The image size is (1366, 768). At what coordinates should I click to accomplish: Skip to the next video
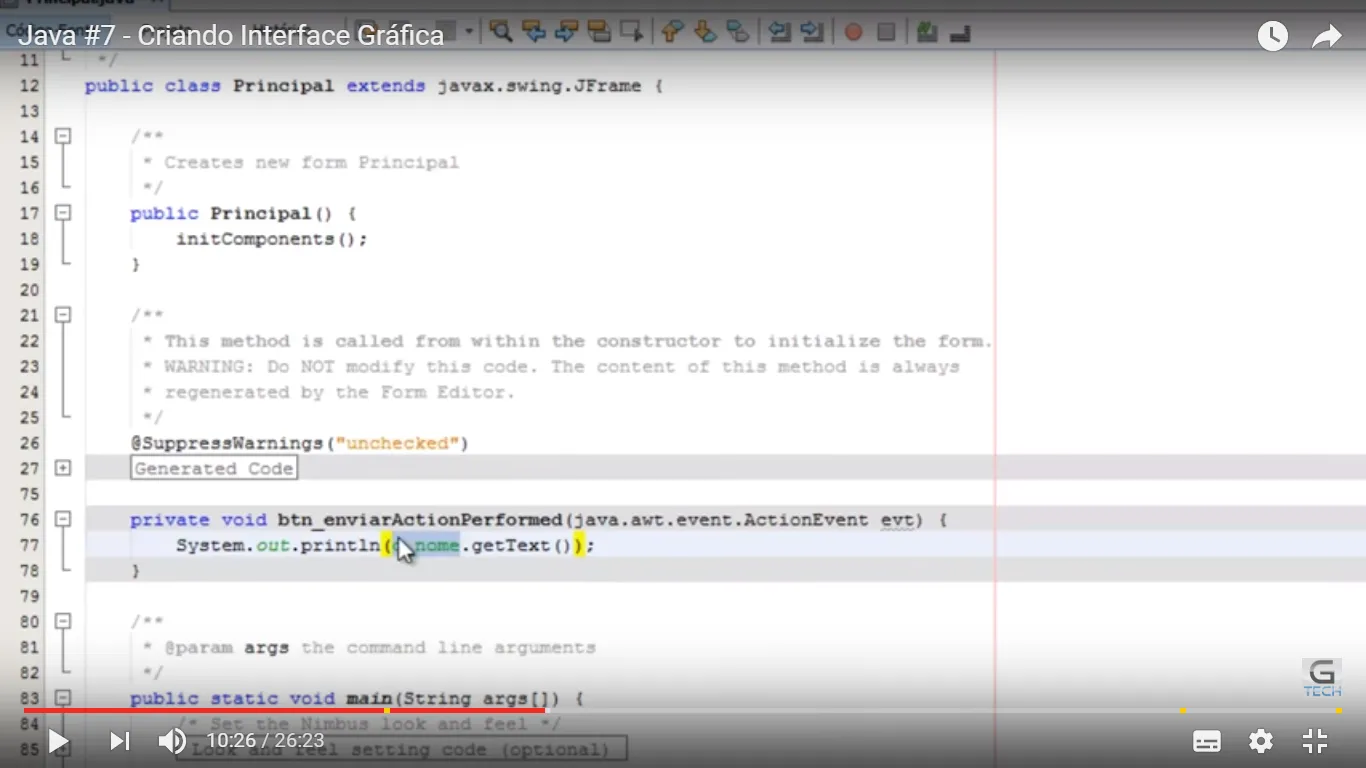(x=119, y=741)
